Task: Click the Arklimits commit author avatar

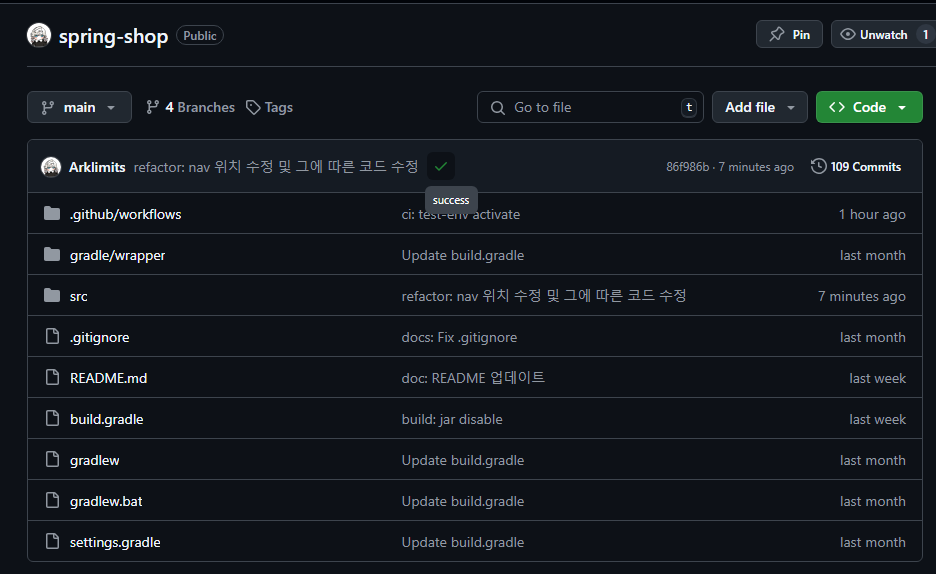Action: pos(51,167)
